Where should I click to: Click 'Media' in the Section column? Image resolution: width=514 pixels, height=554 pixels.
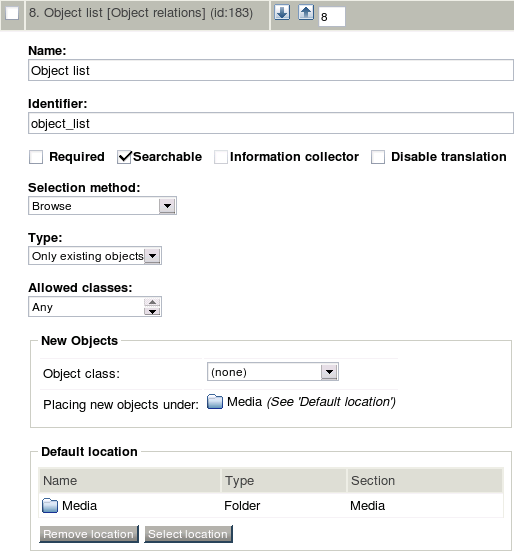(x=367, y=506)
